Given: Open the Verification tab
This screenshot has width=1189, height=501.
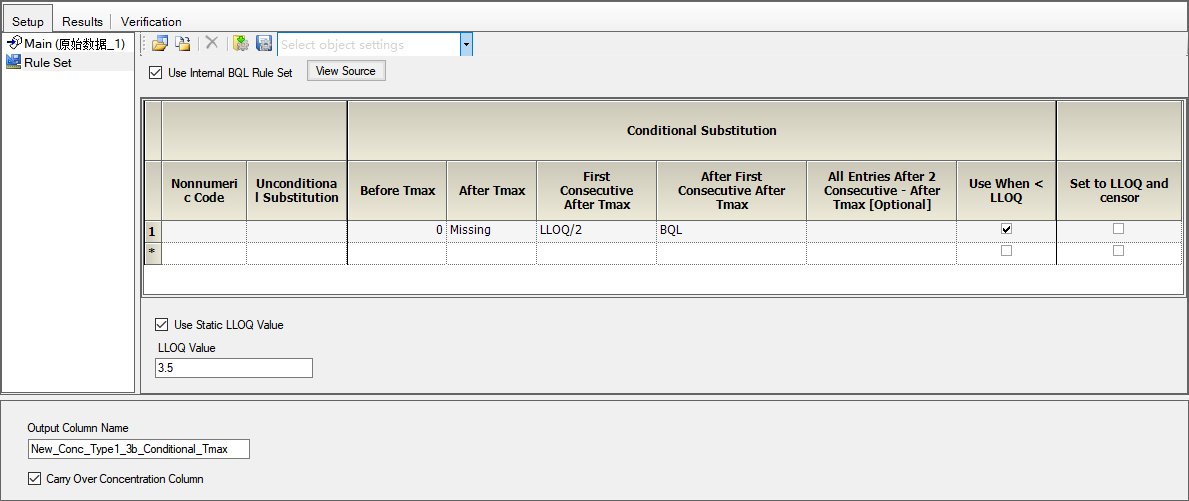Looking at the screenshot, I should (x=151, y=21).
